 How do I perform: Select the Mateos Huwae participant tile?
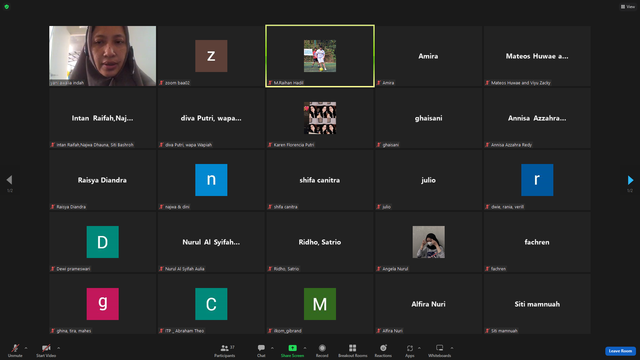click(537, 56)
